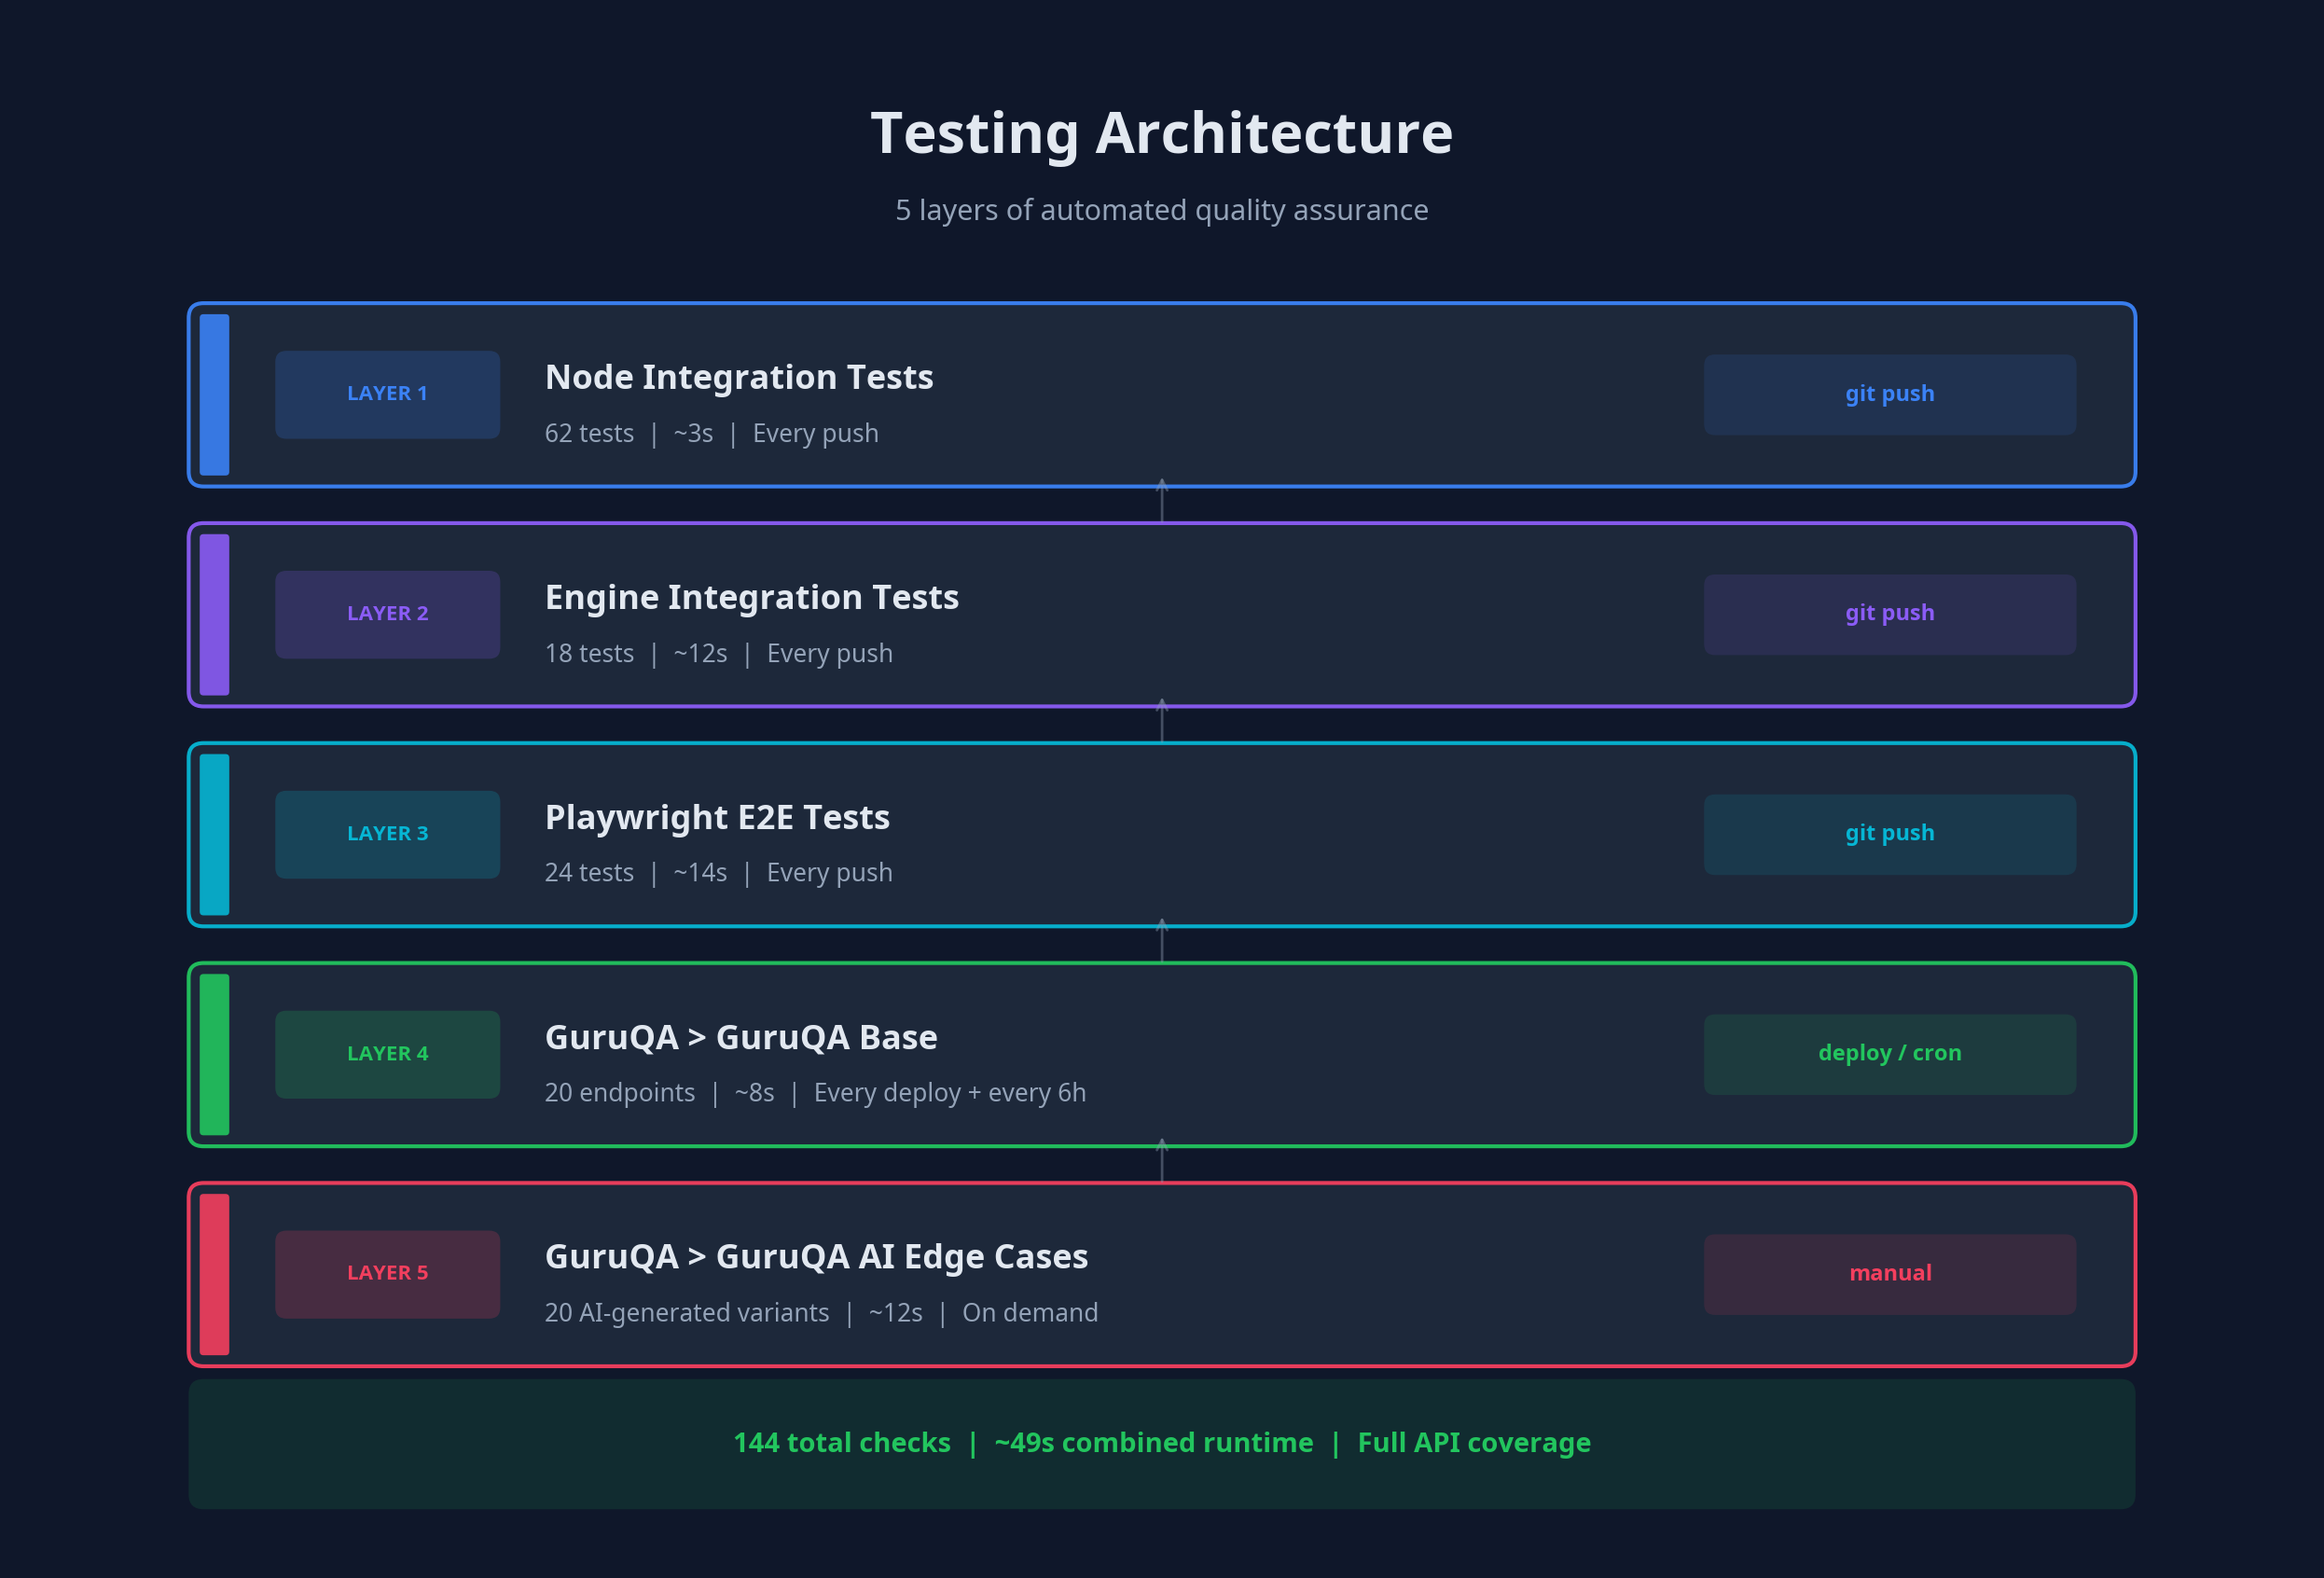The image size is (2324, 1578).
Task: Click '~14s' duration in Playwright row
Action: (700, 872)
